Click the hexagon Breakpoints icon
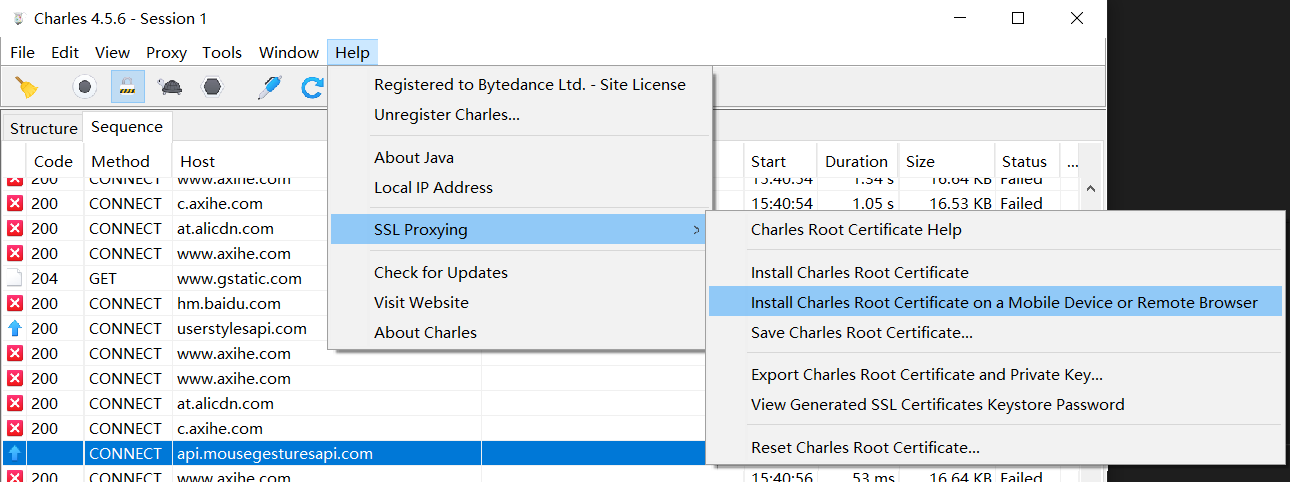The width and height of the screenshot is (1290, 482). point(212,87)
